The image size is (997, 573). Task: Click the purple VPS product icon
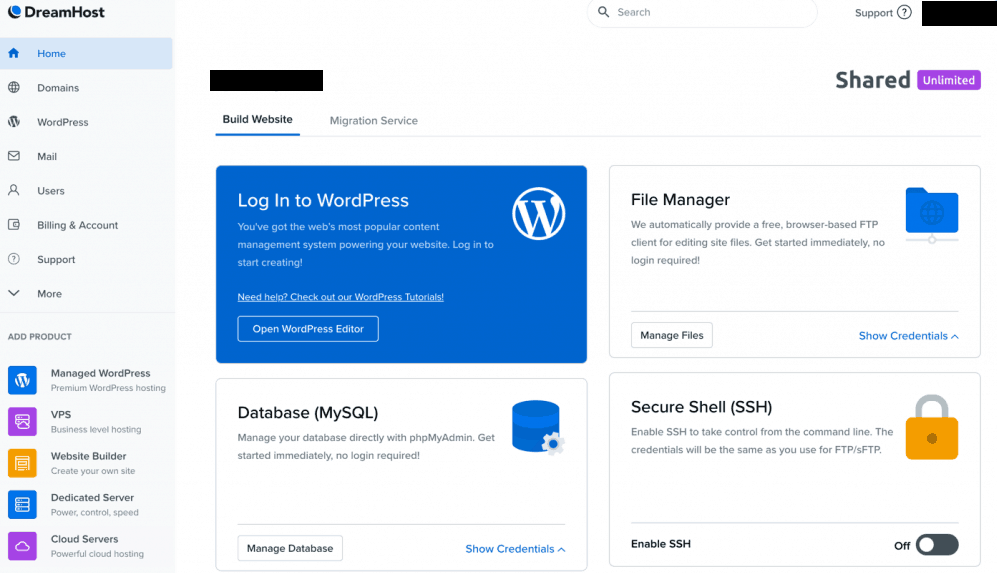click(x=22, y=421)
